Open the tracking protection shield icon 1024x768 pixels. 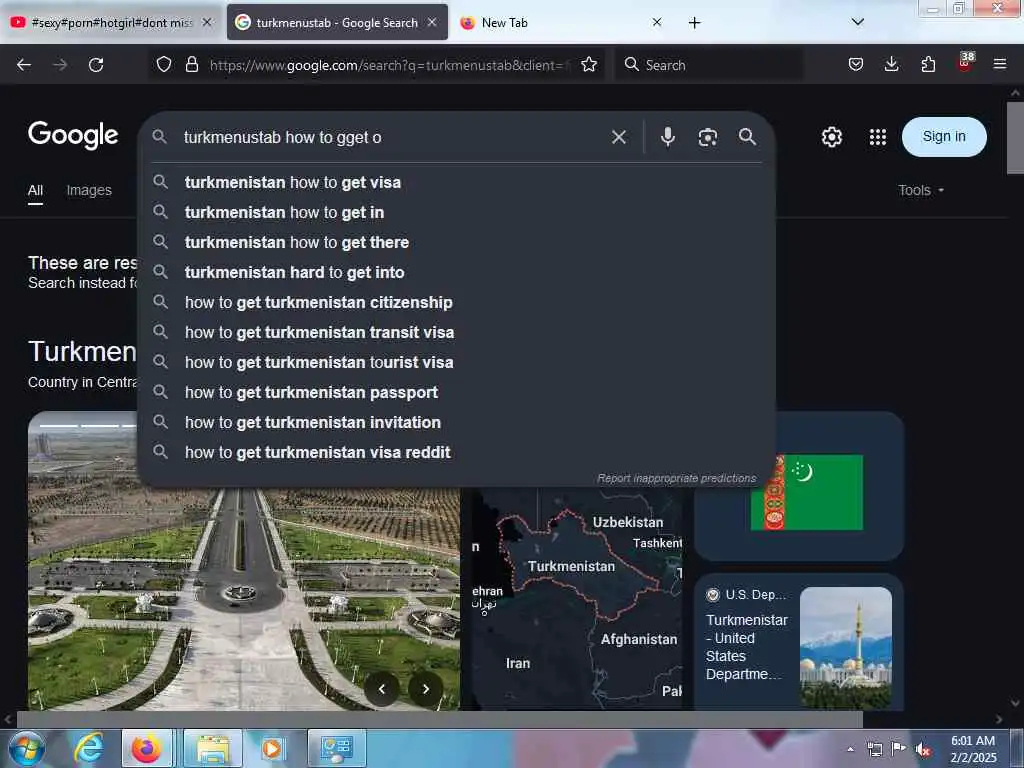tap(164, 64)
